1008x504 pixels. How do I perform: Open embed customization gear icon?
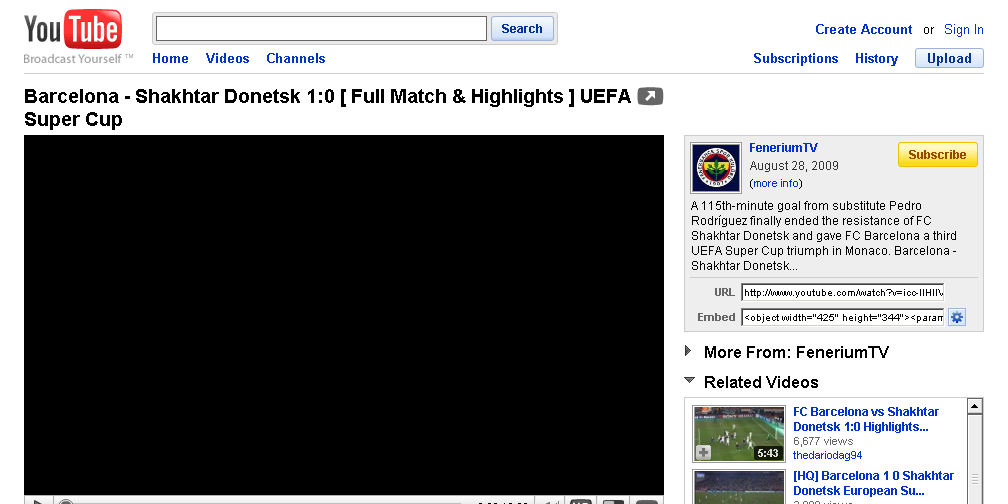[x=957, y=317]
